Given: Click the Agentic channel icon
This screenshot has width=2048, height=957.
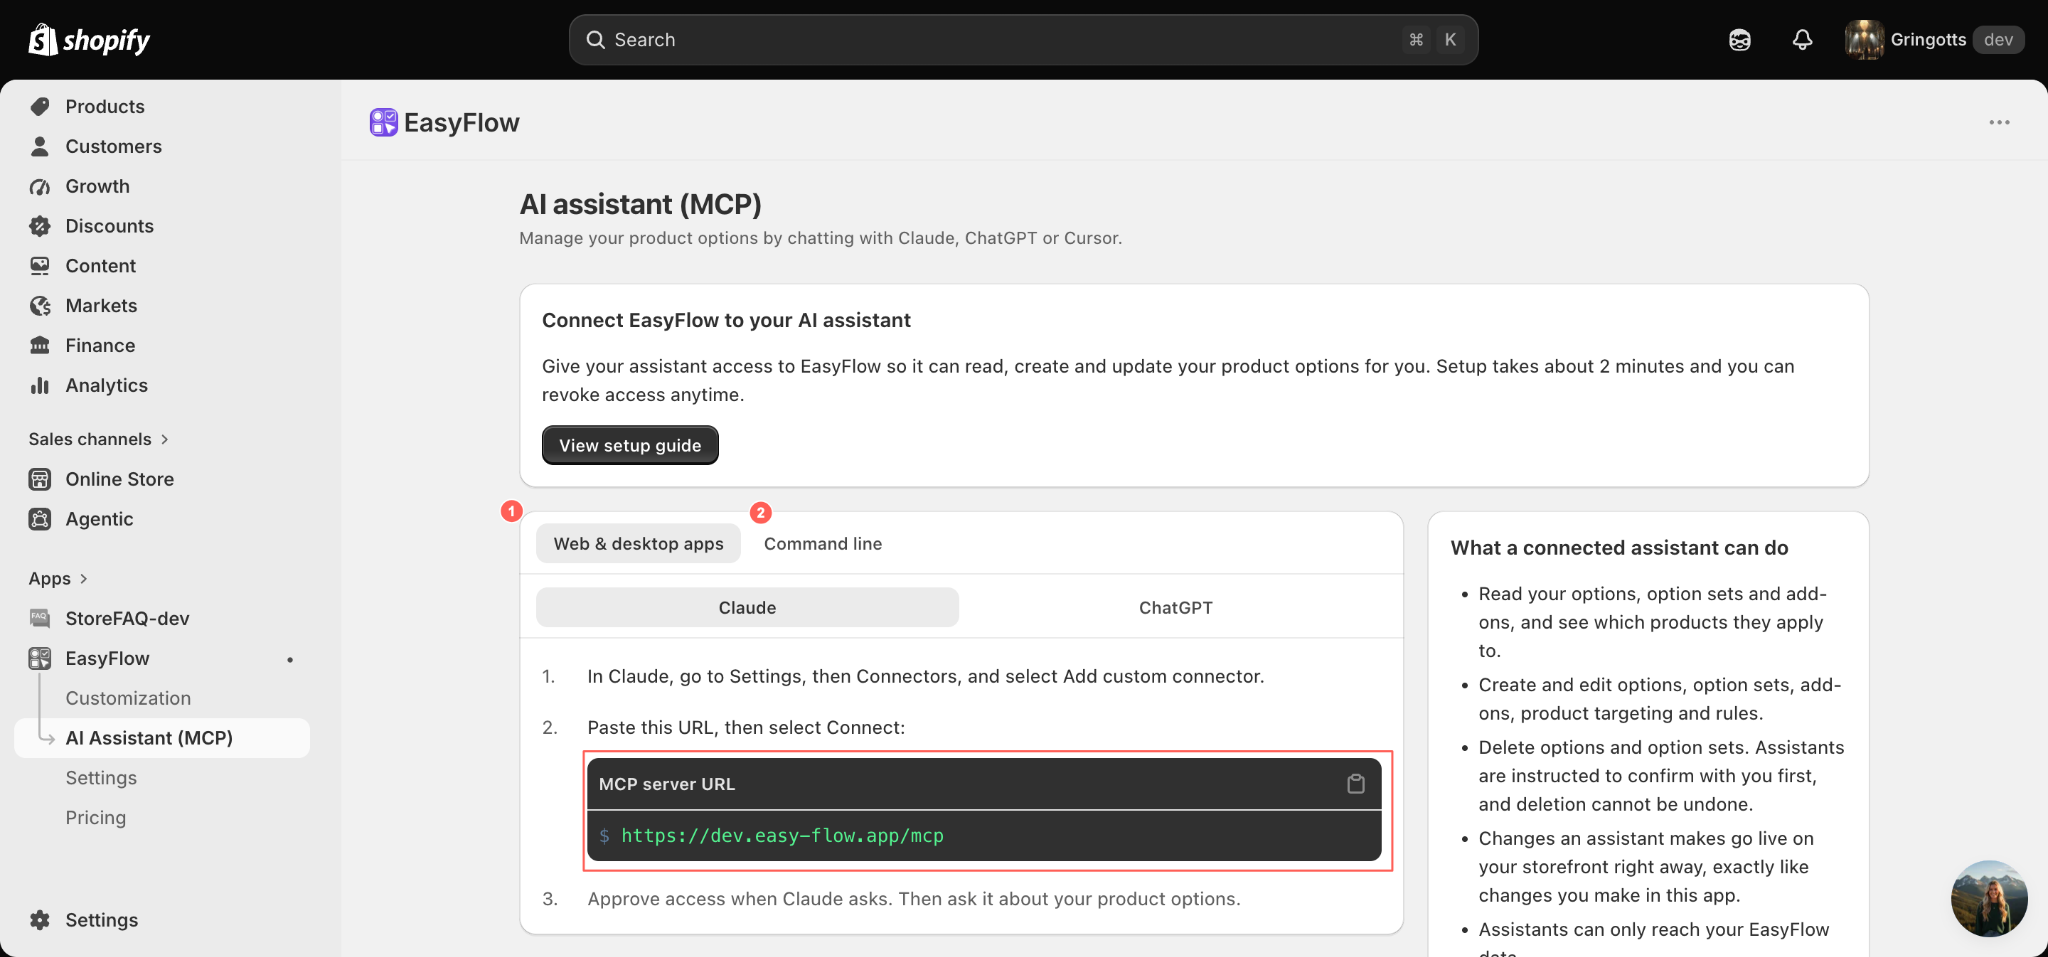Looking at the screenshot, I should click(40, 519).
